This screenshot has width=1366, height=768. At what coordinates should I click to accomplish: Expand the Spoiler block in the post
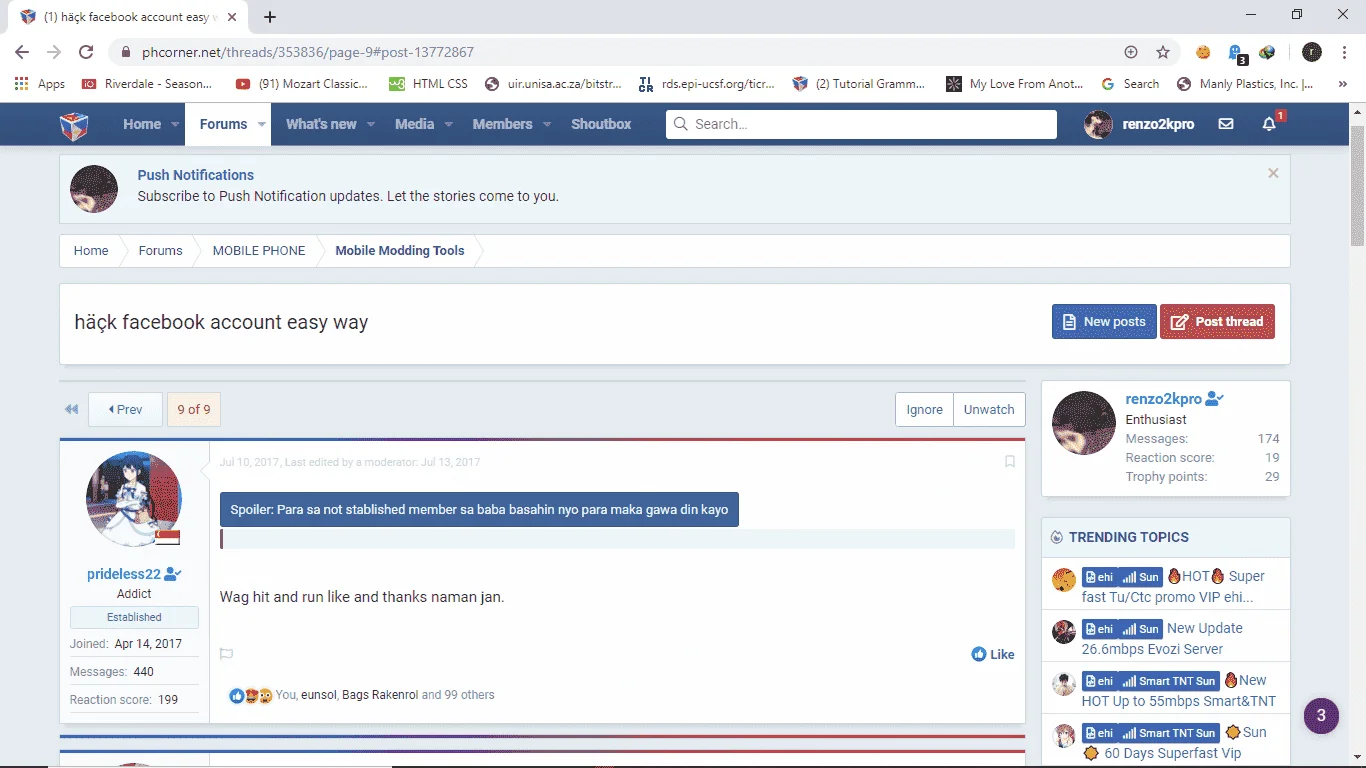(x=479, y=509)
